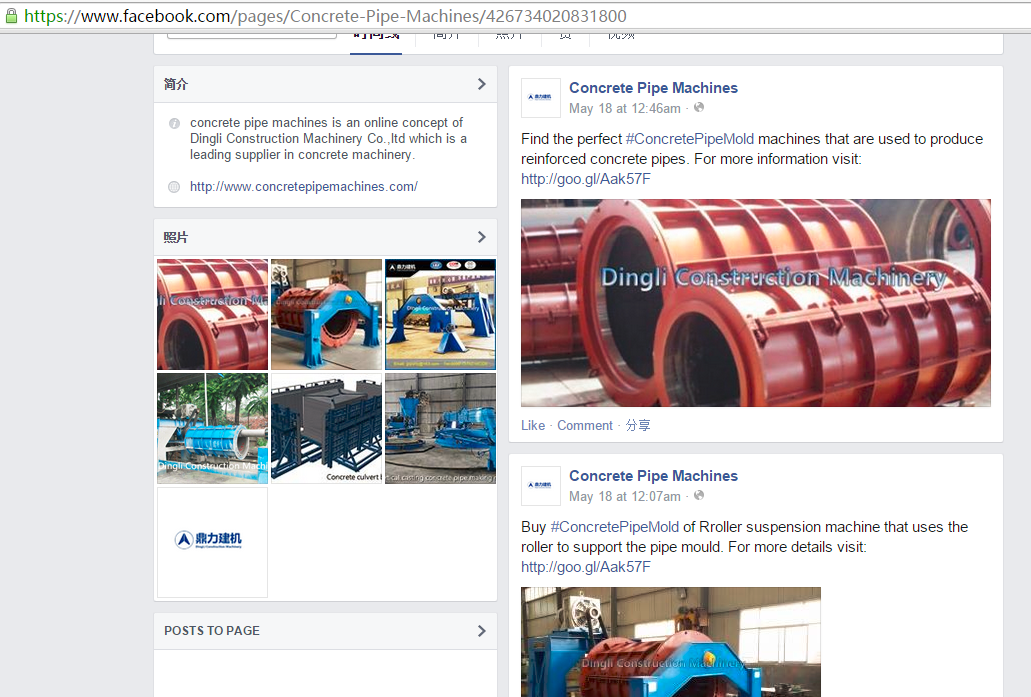Screen dimensions: 1031x697
Task: Open the May 18 at 12:46am timestamp
Action: coord(625,108)
